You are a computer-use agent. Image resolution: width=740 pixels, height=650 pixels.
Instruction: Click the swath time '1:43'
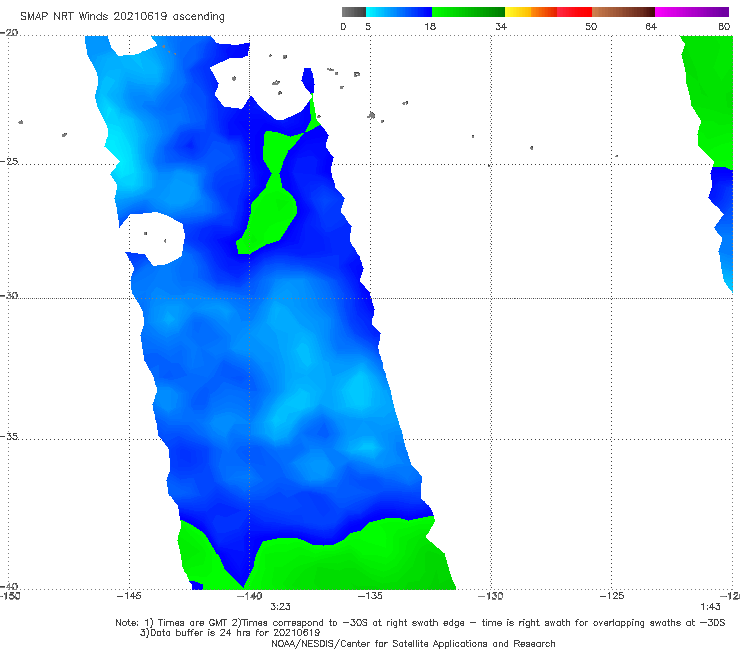click(710, 607)
